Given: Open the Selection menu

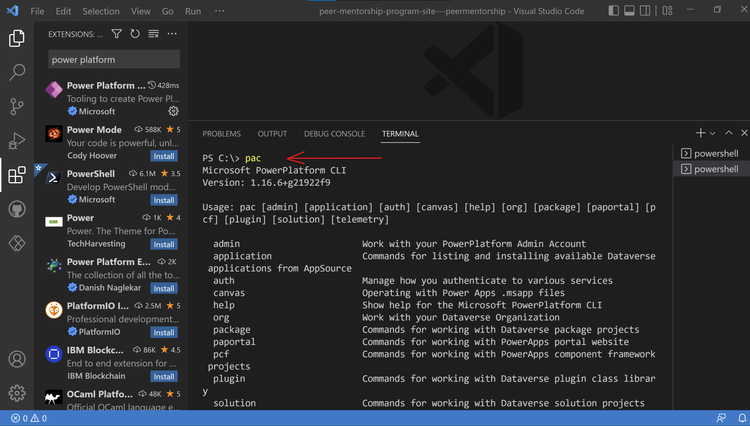Looking at the screenshot, I should [x=101, y=11].
